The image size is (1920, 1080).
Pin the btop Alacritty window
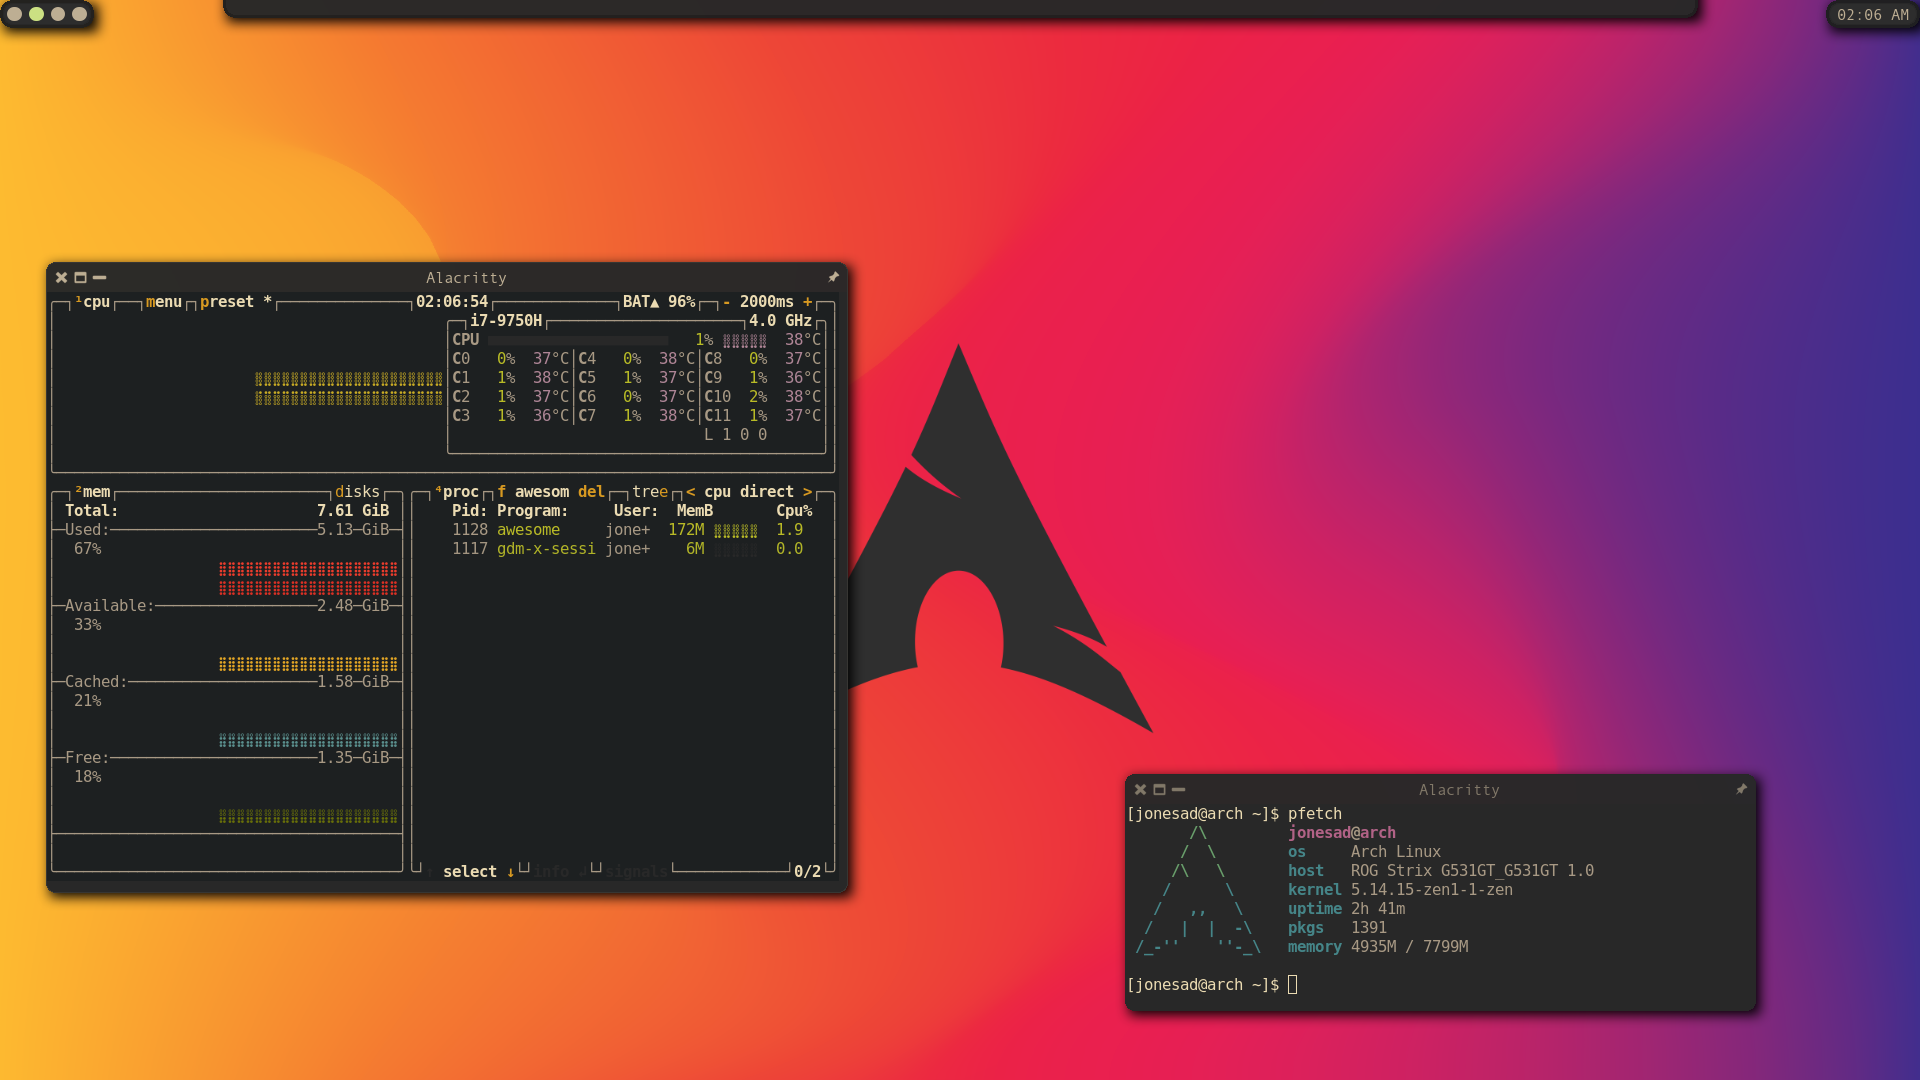833,278
